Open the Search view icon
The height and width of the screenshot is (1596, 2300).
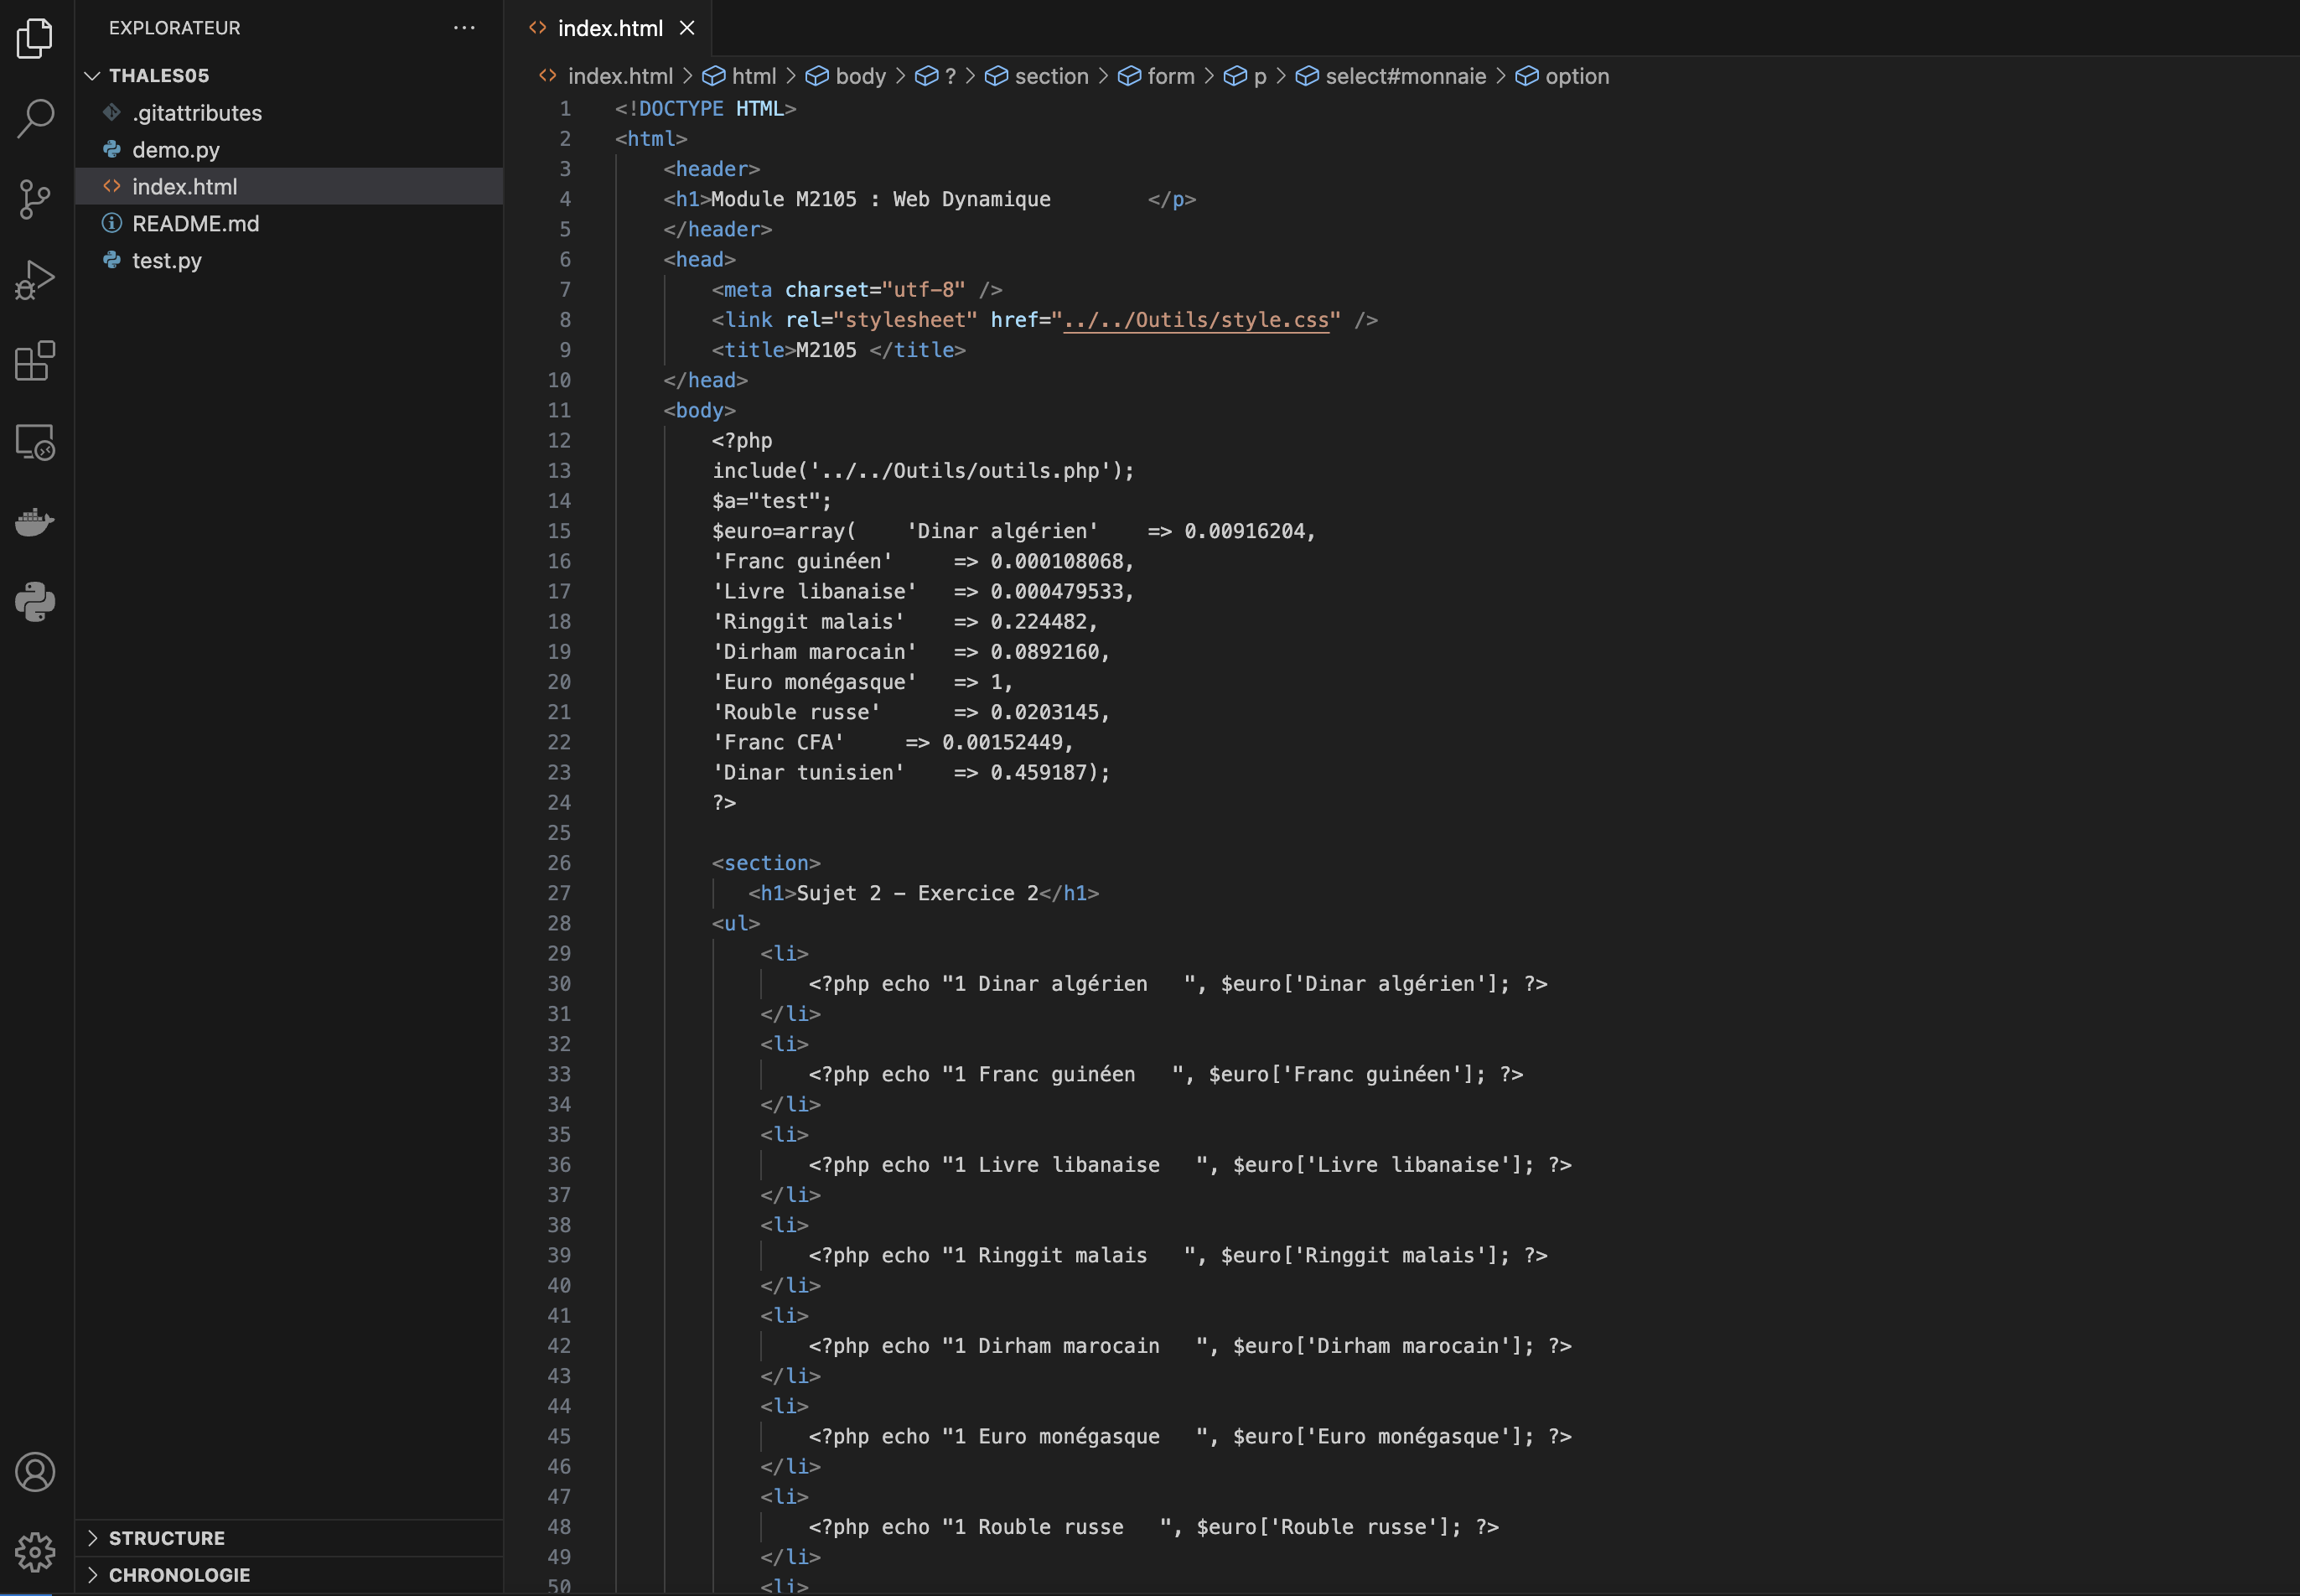coord(35,118)
